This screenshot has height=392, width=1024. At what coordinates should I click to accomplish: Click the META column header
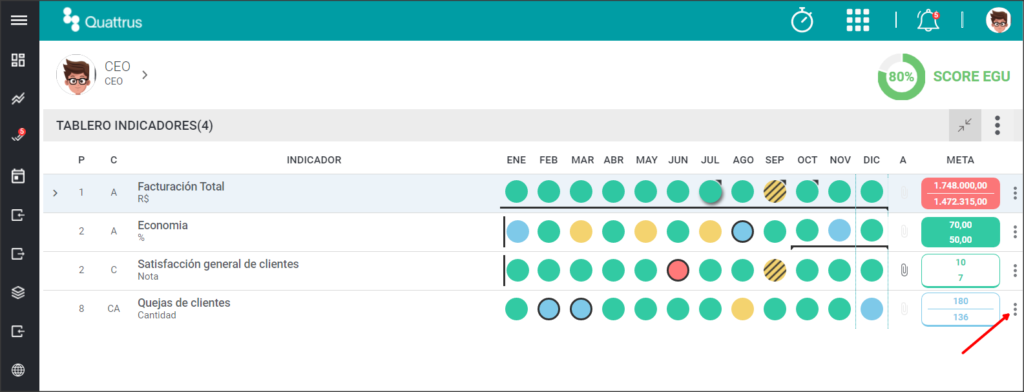(x=961, y=160)
